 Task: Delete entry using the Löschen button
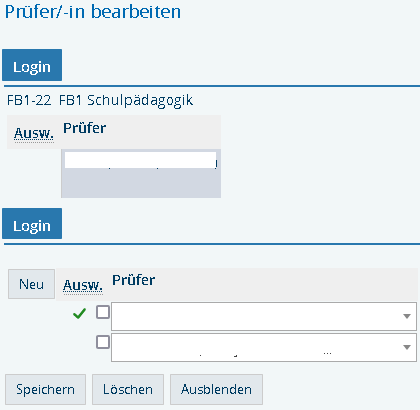click(x=128, y=389)
